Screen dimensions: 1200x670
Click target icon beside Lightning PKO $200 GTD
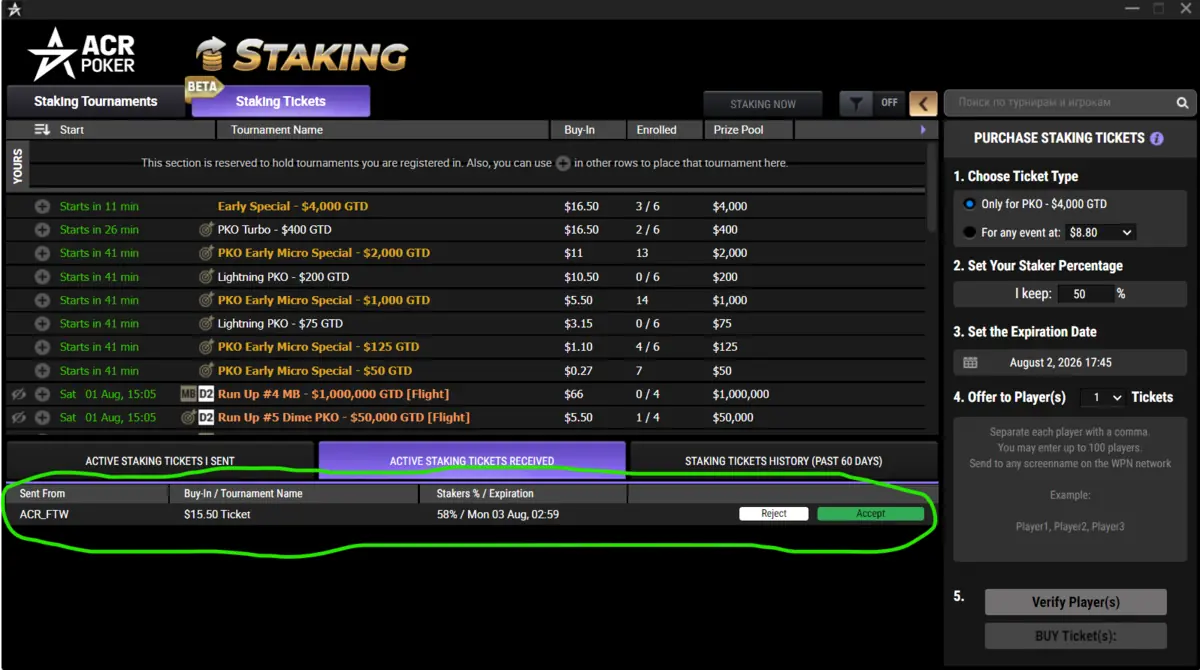(x=206, y=276)
